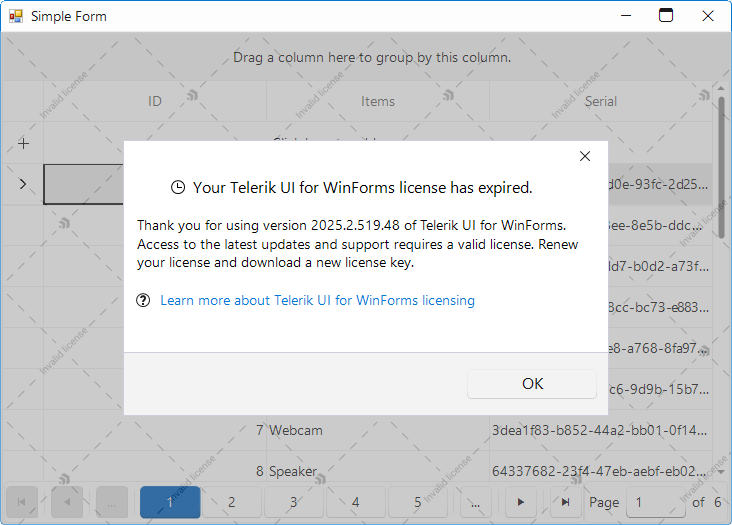Jump to last page icon
Image resolution: width=732 pixels, height=525 pixels.
click(565, 502)
